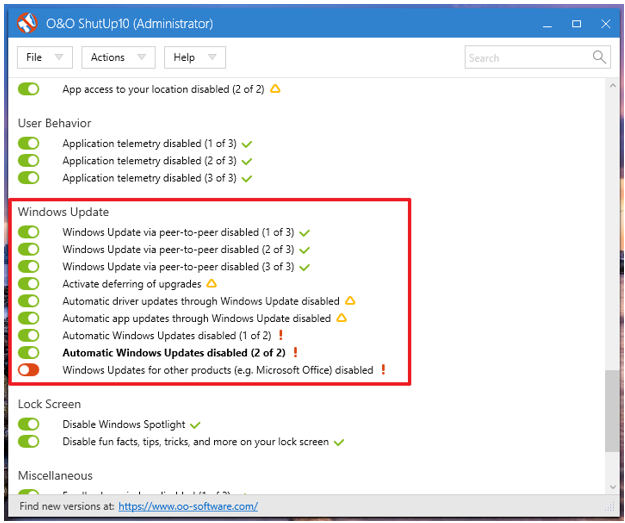Toggle peer-to-peer update (1 of 3) switch
This screenshot has width=625, height=523.
coord(29,232)
